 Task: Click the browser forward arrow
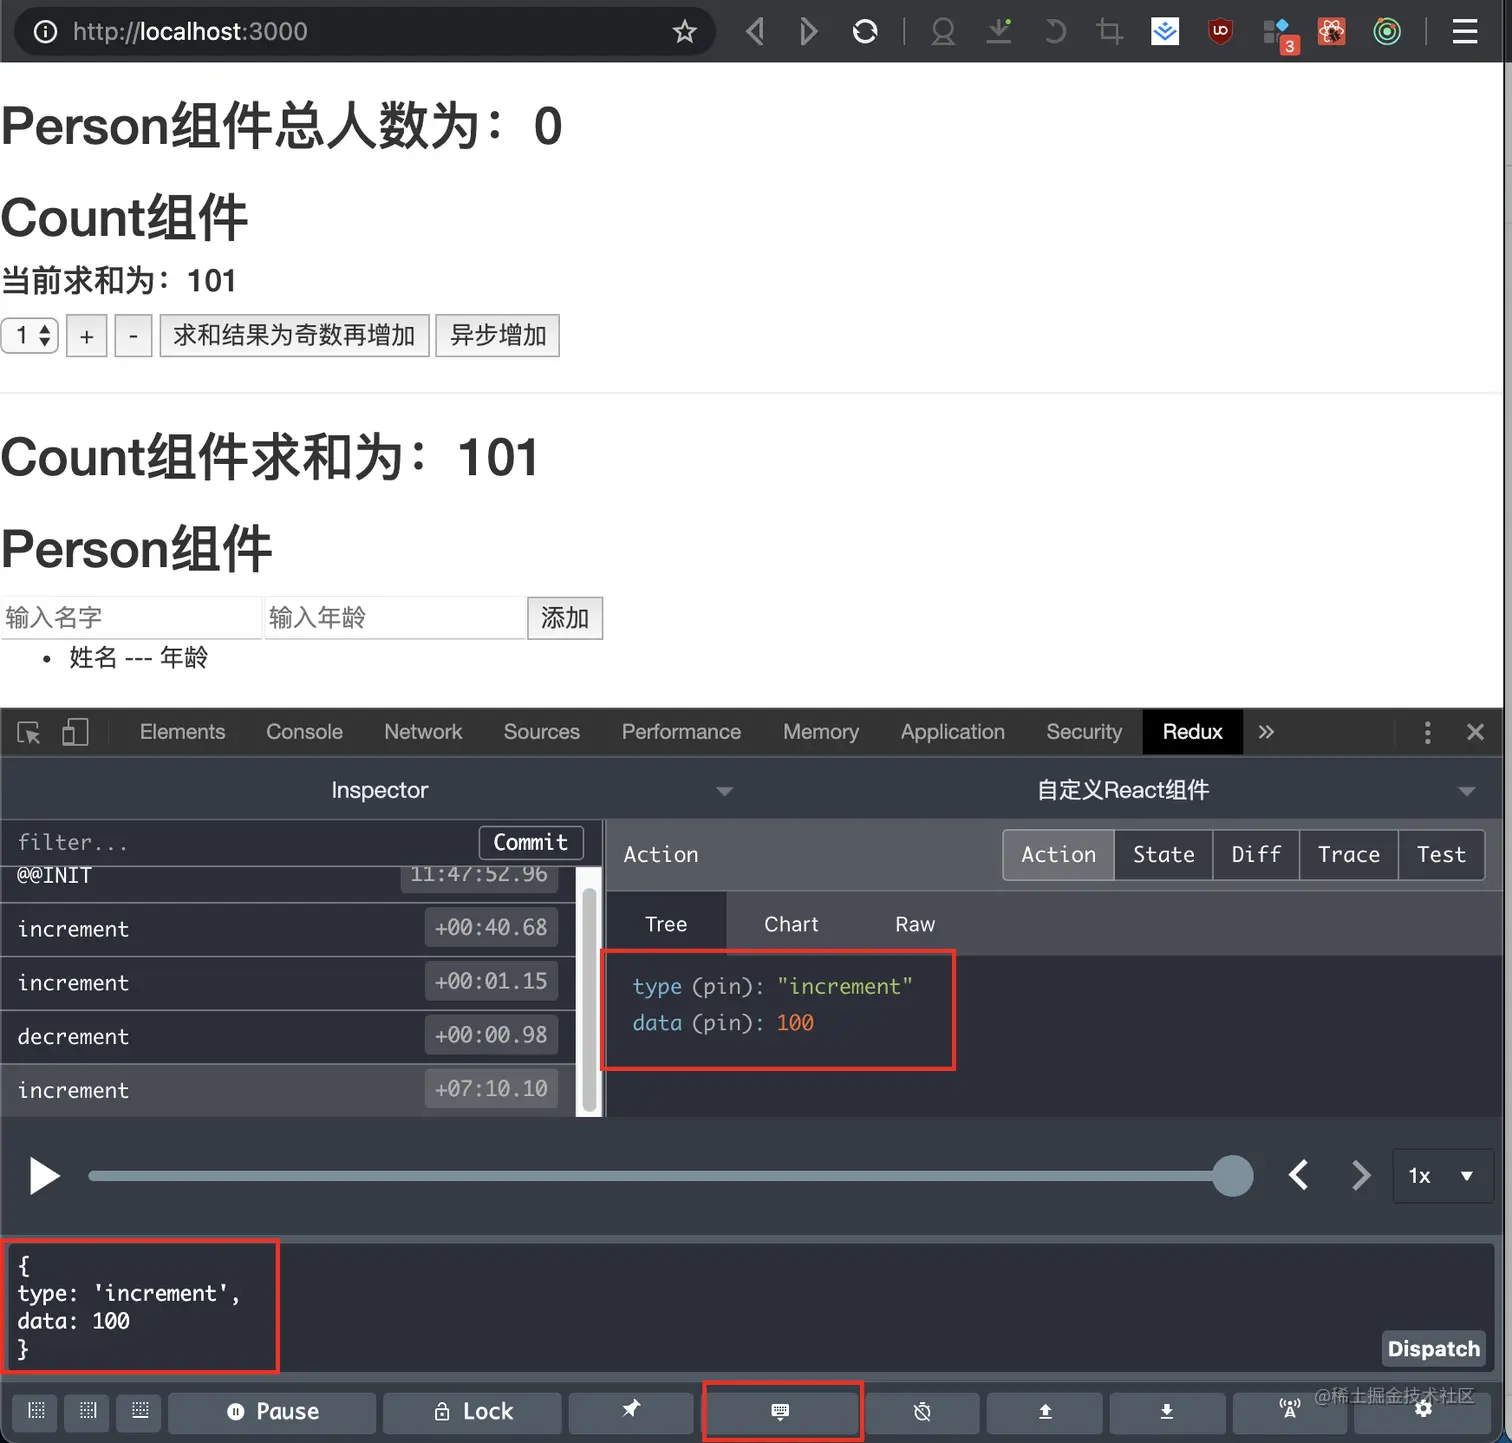[x=808, y=32]
